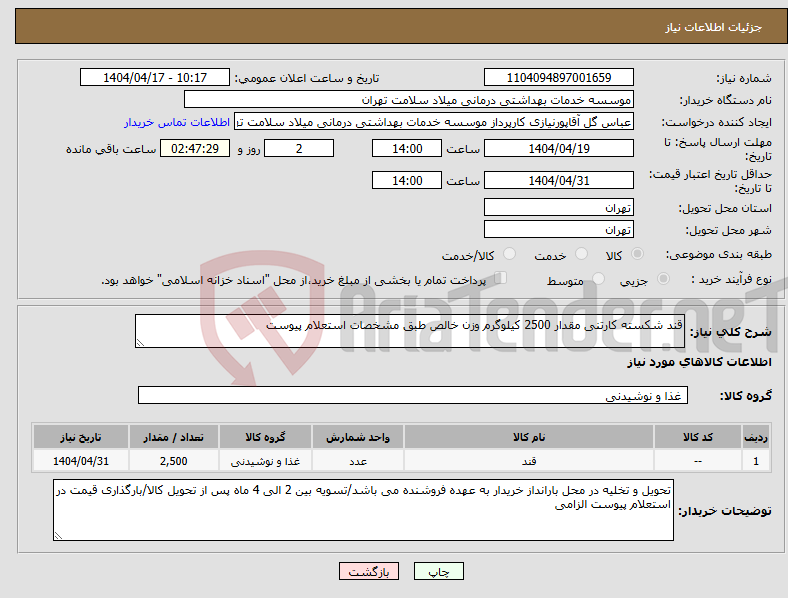Screen dimensions: 788x598
Task: Click the request creator name field
Action: [x=434, y=122]
